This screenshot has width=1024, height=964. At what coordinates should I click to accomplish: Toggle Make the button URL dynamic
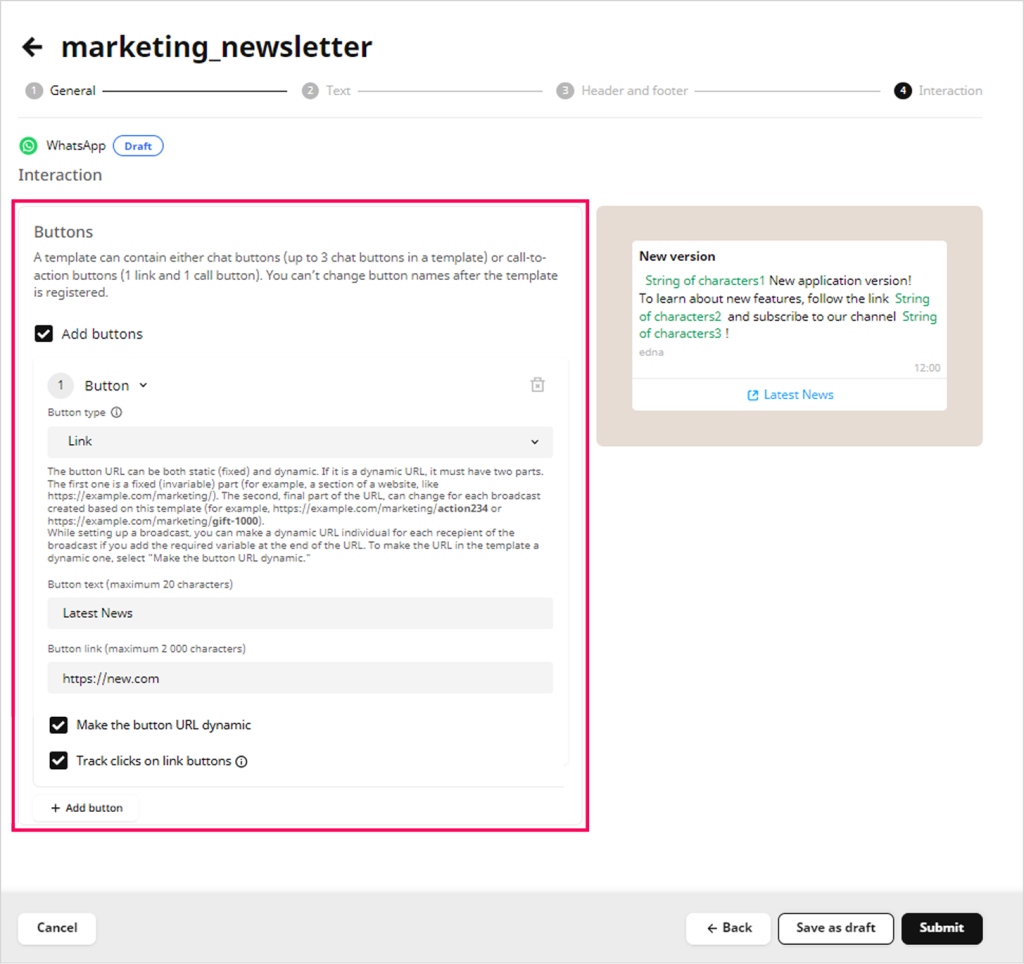[59, 725]
